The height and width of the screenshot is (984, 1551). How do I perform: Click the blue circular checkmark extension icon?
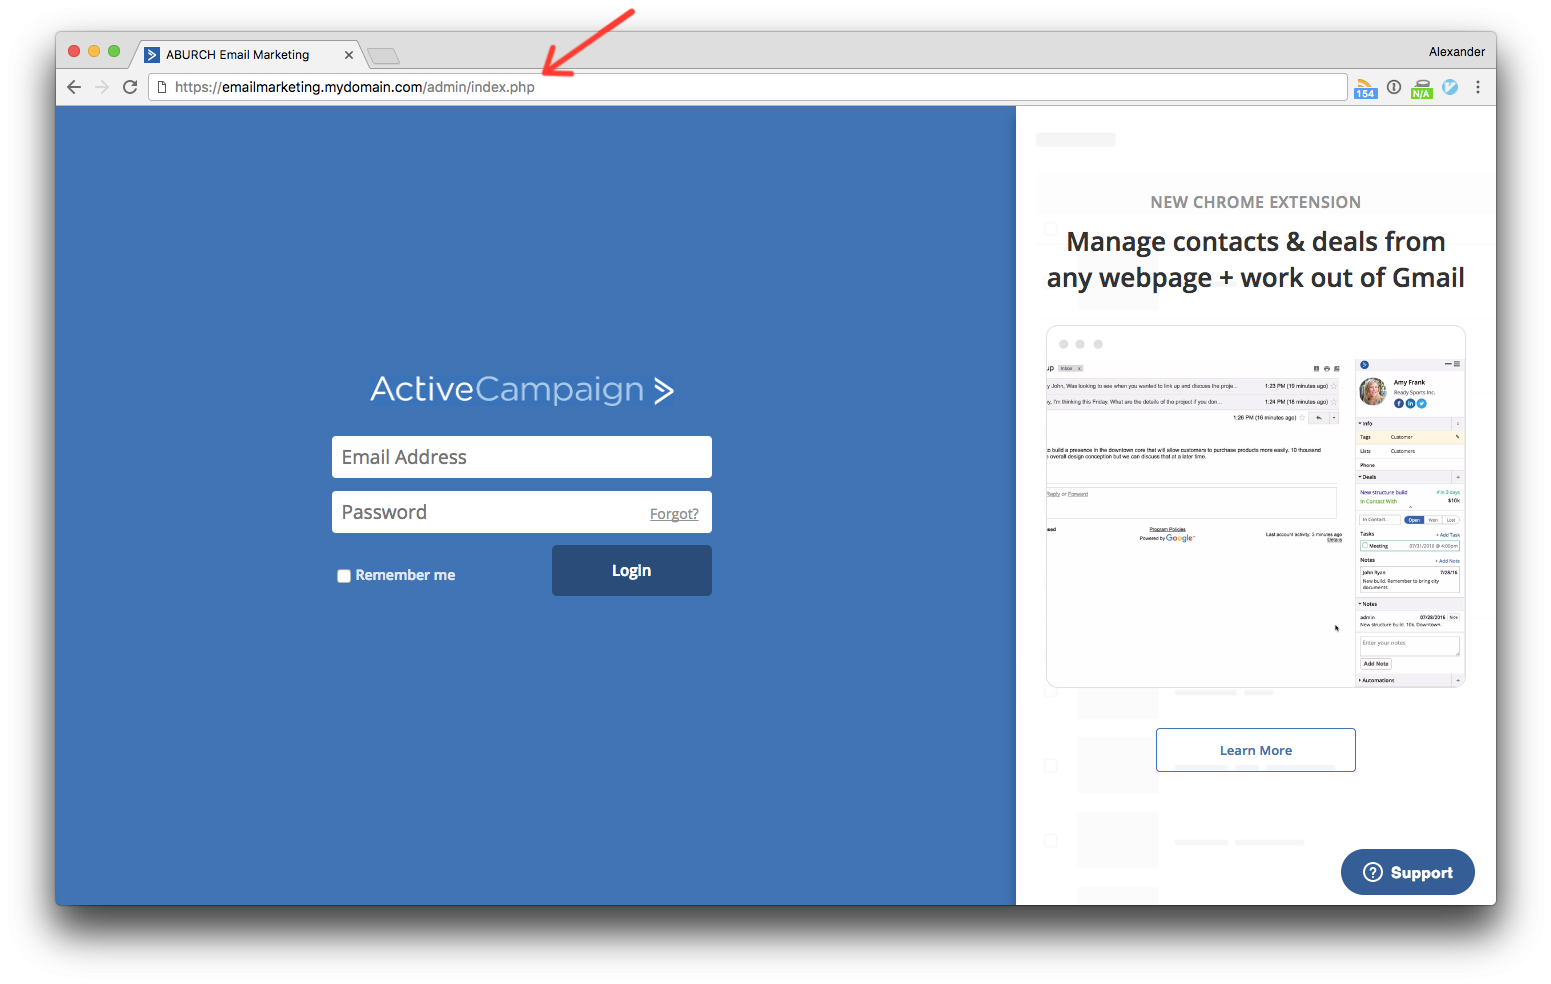tap(1450, 87)
